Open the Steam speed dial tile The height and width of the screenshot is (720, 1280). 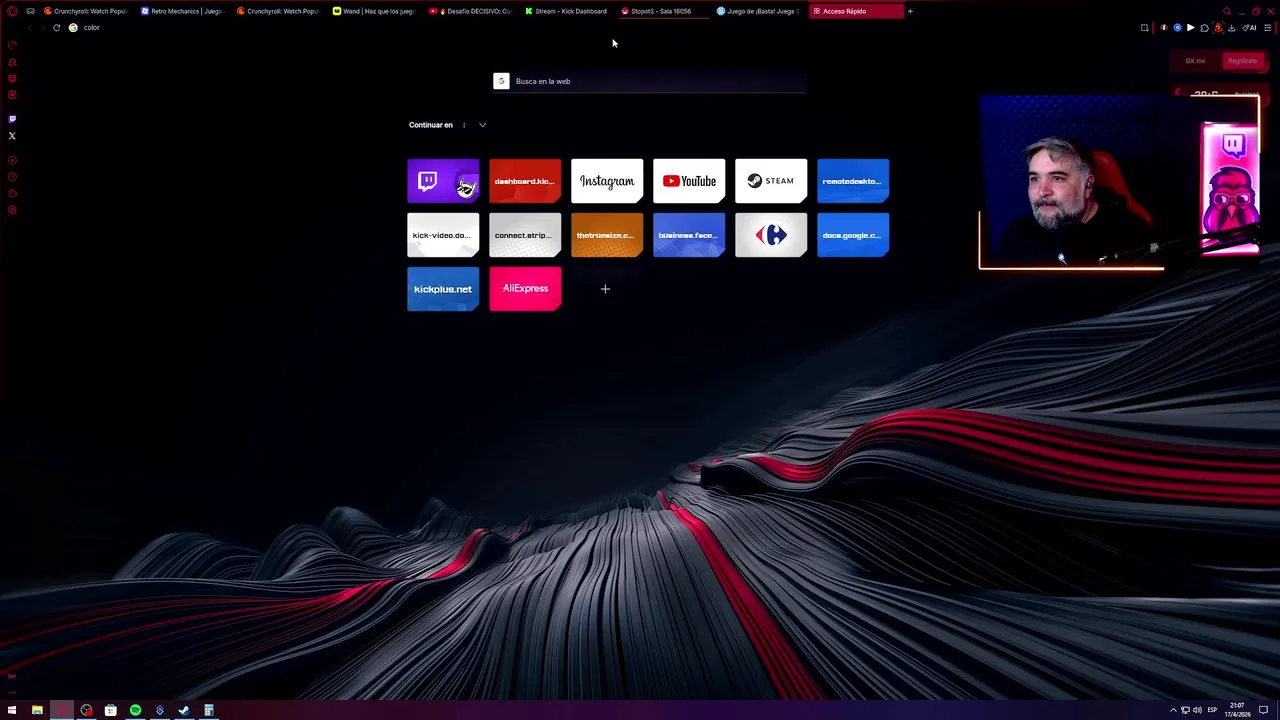[x=771, y=181]
